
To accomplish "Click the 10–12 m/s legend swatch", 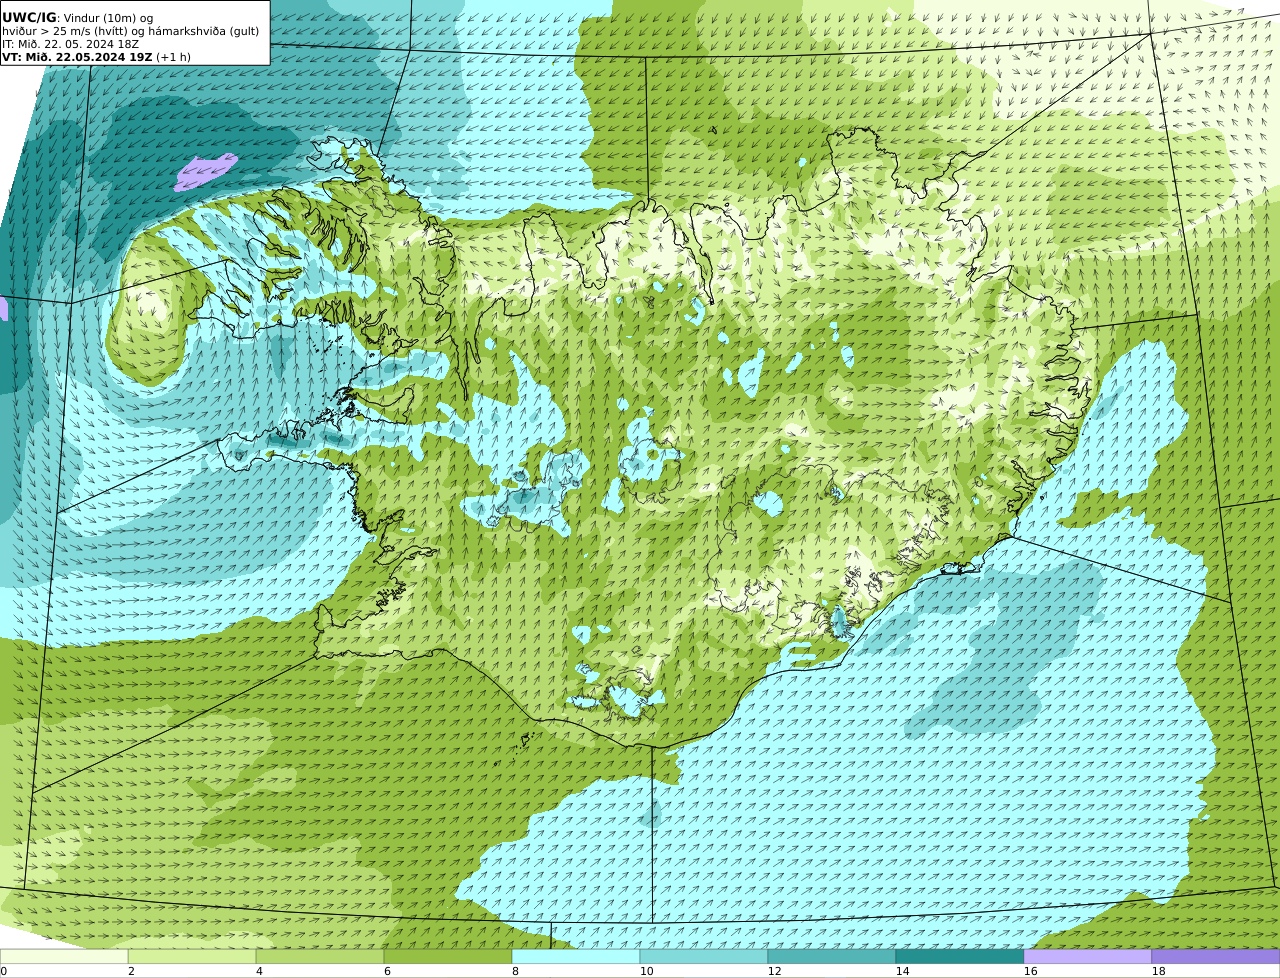I will (704, 956).
